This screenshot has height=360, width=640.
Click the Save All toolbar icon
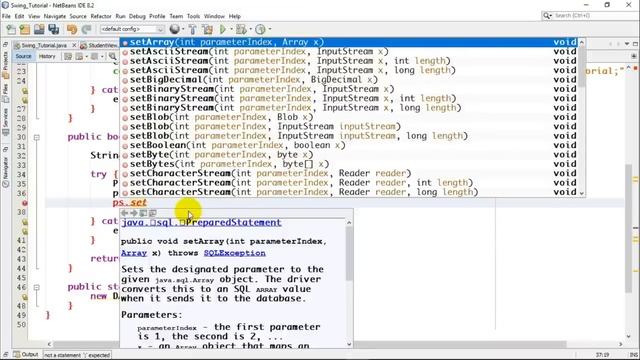(53, 29)
